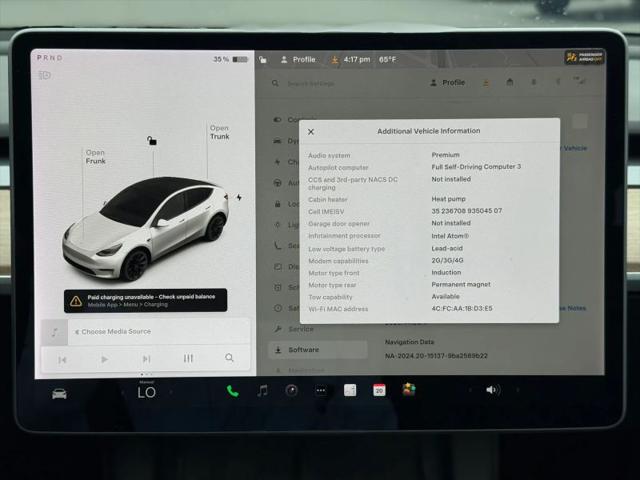Skip to next track in media player
This screenshot has height=480, width=640.
(x=146, y=359)
